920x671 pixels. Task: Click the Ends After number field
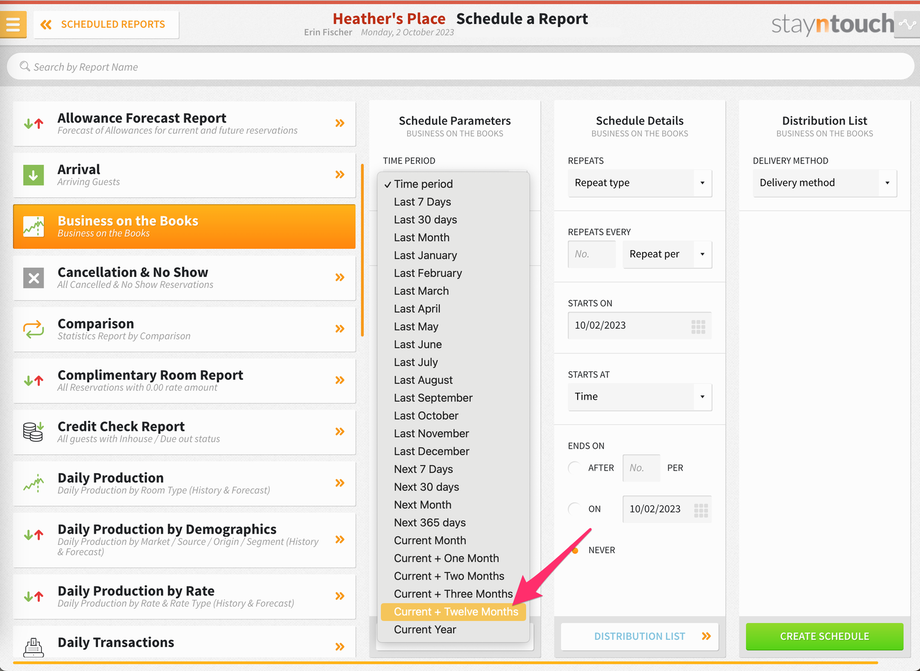pyautogui.click(x=641, y=467)
